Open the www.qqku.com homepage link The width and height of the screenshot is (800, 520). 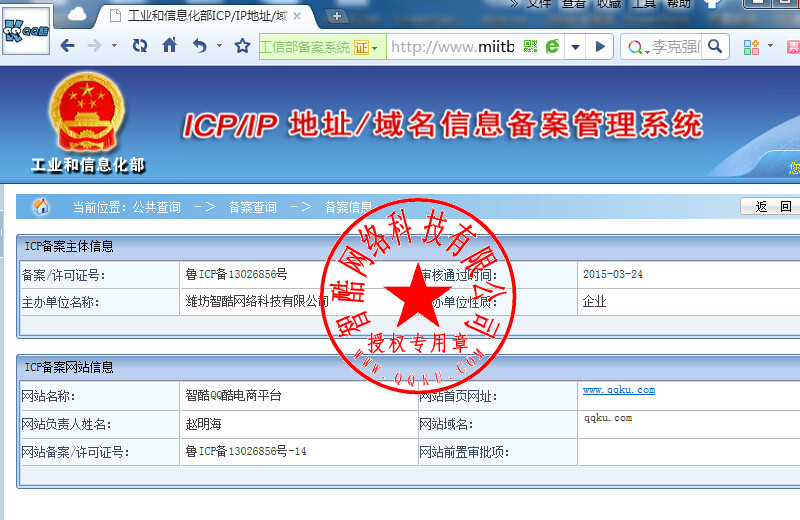coord(618,390)
